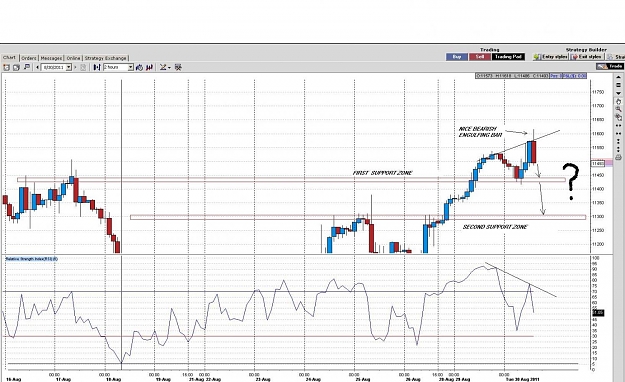Screen dimensions: 625x382
Task: Switch to the Chart tab
Action: 9,58
